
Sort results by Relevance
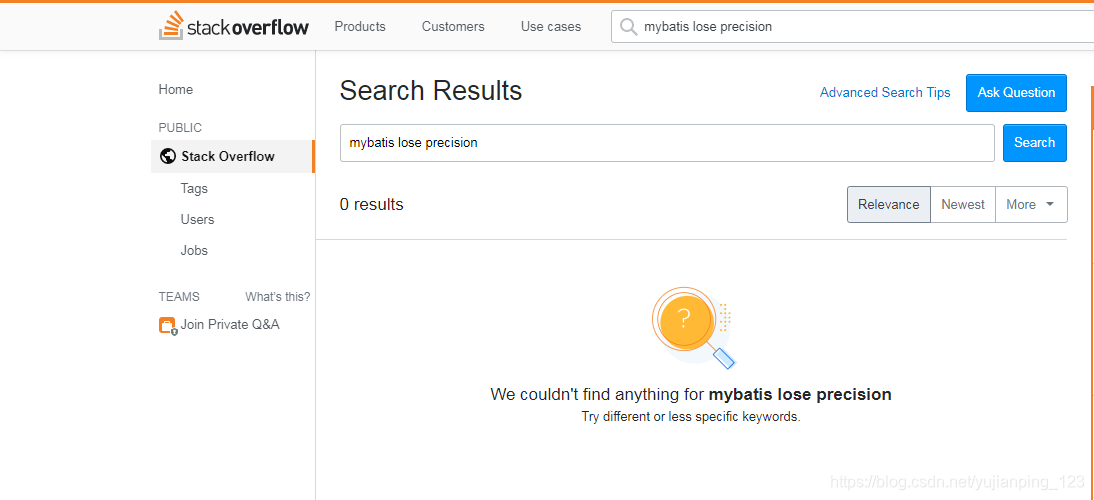coord(889,204)
